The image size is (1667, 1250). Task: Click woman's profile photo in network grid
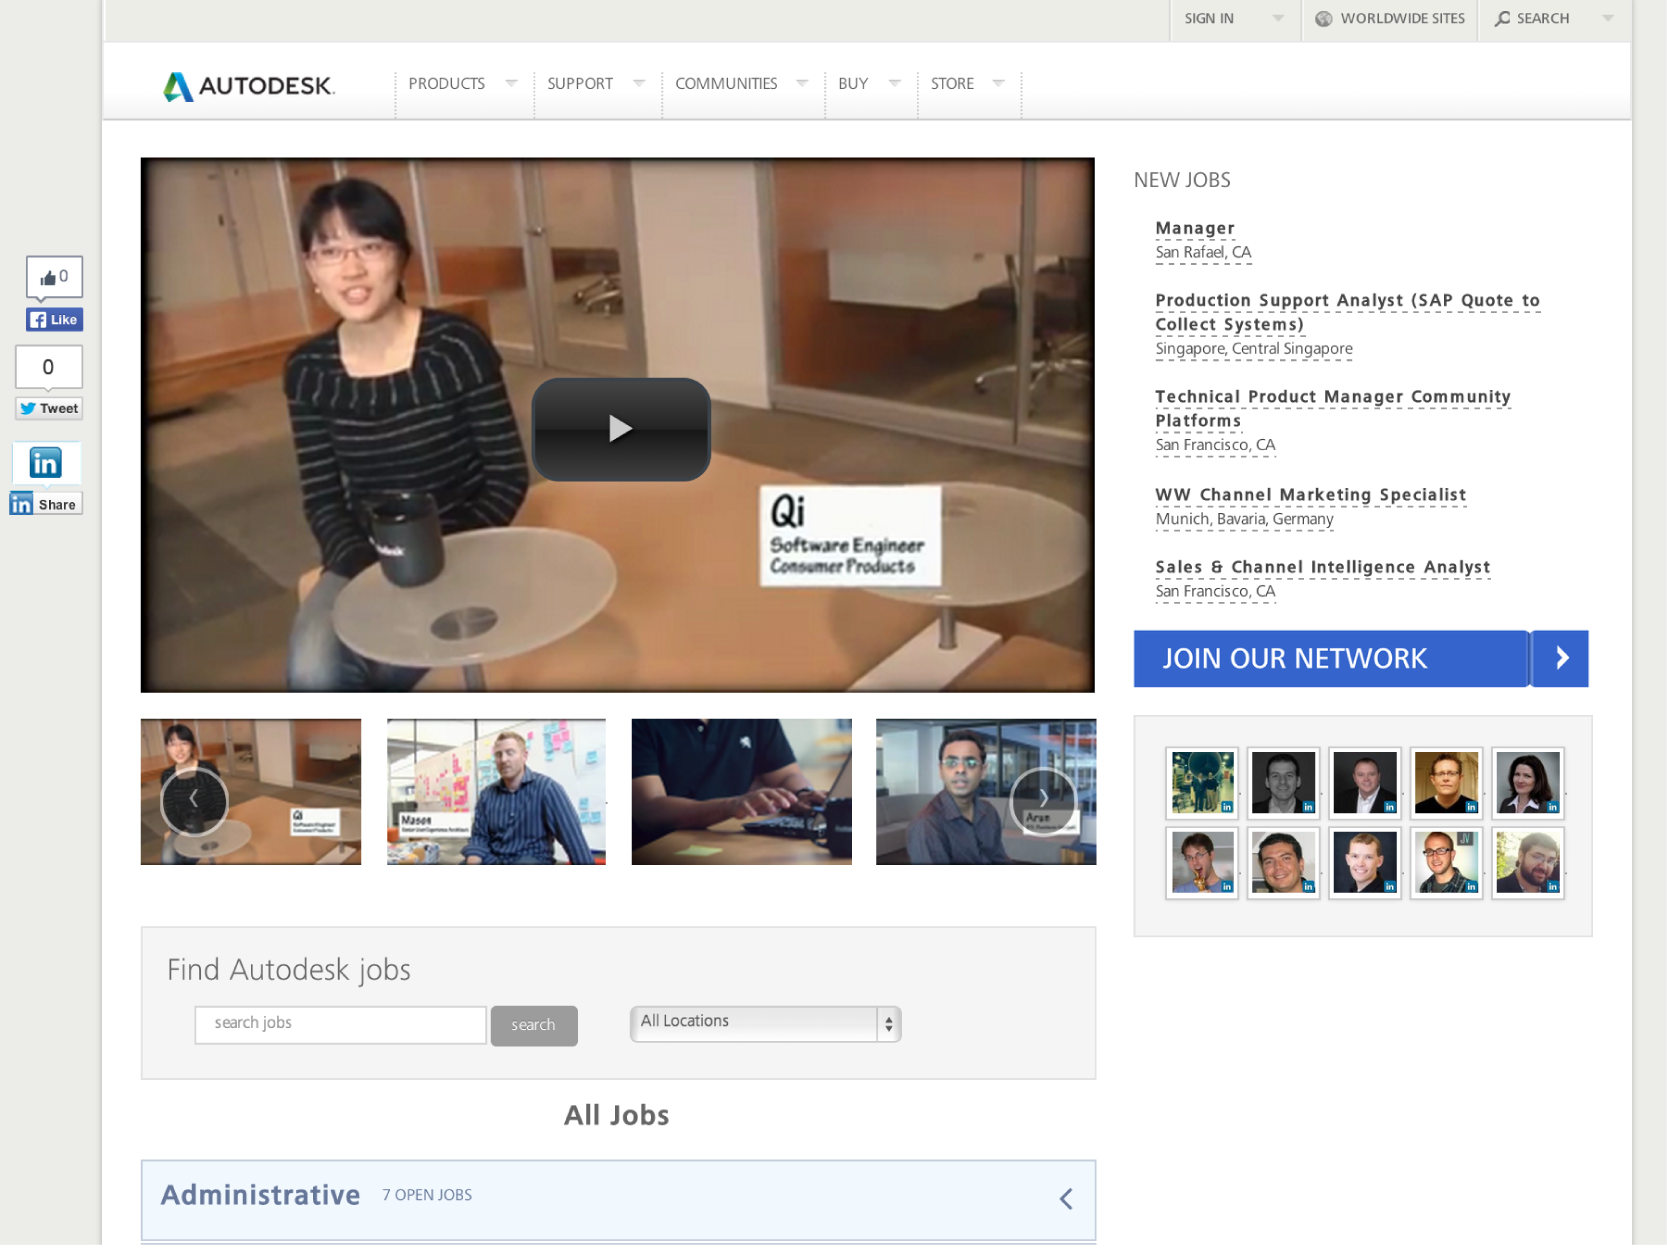click(1527, 783)
